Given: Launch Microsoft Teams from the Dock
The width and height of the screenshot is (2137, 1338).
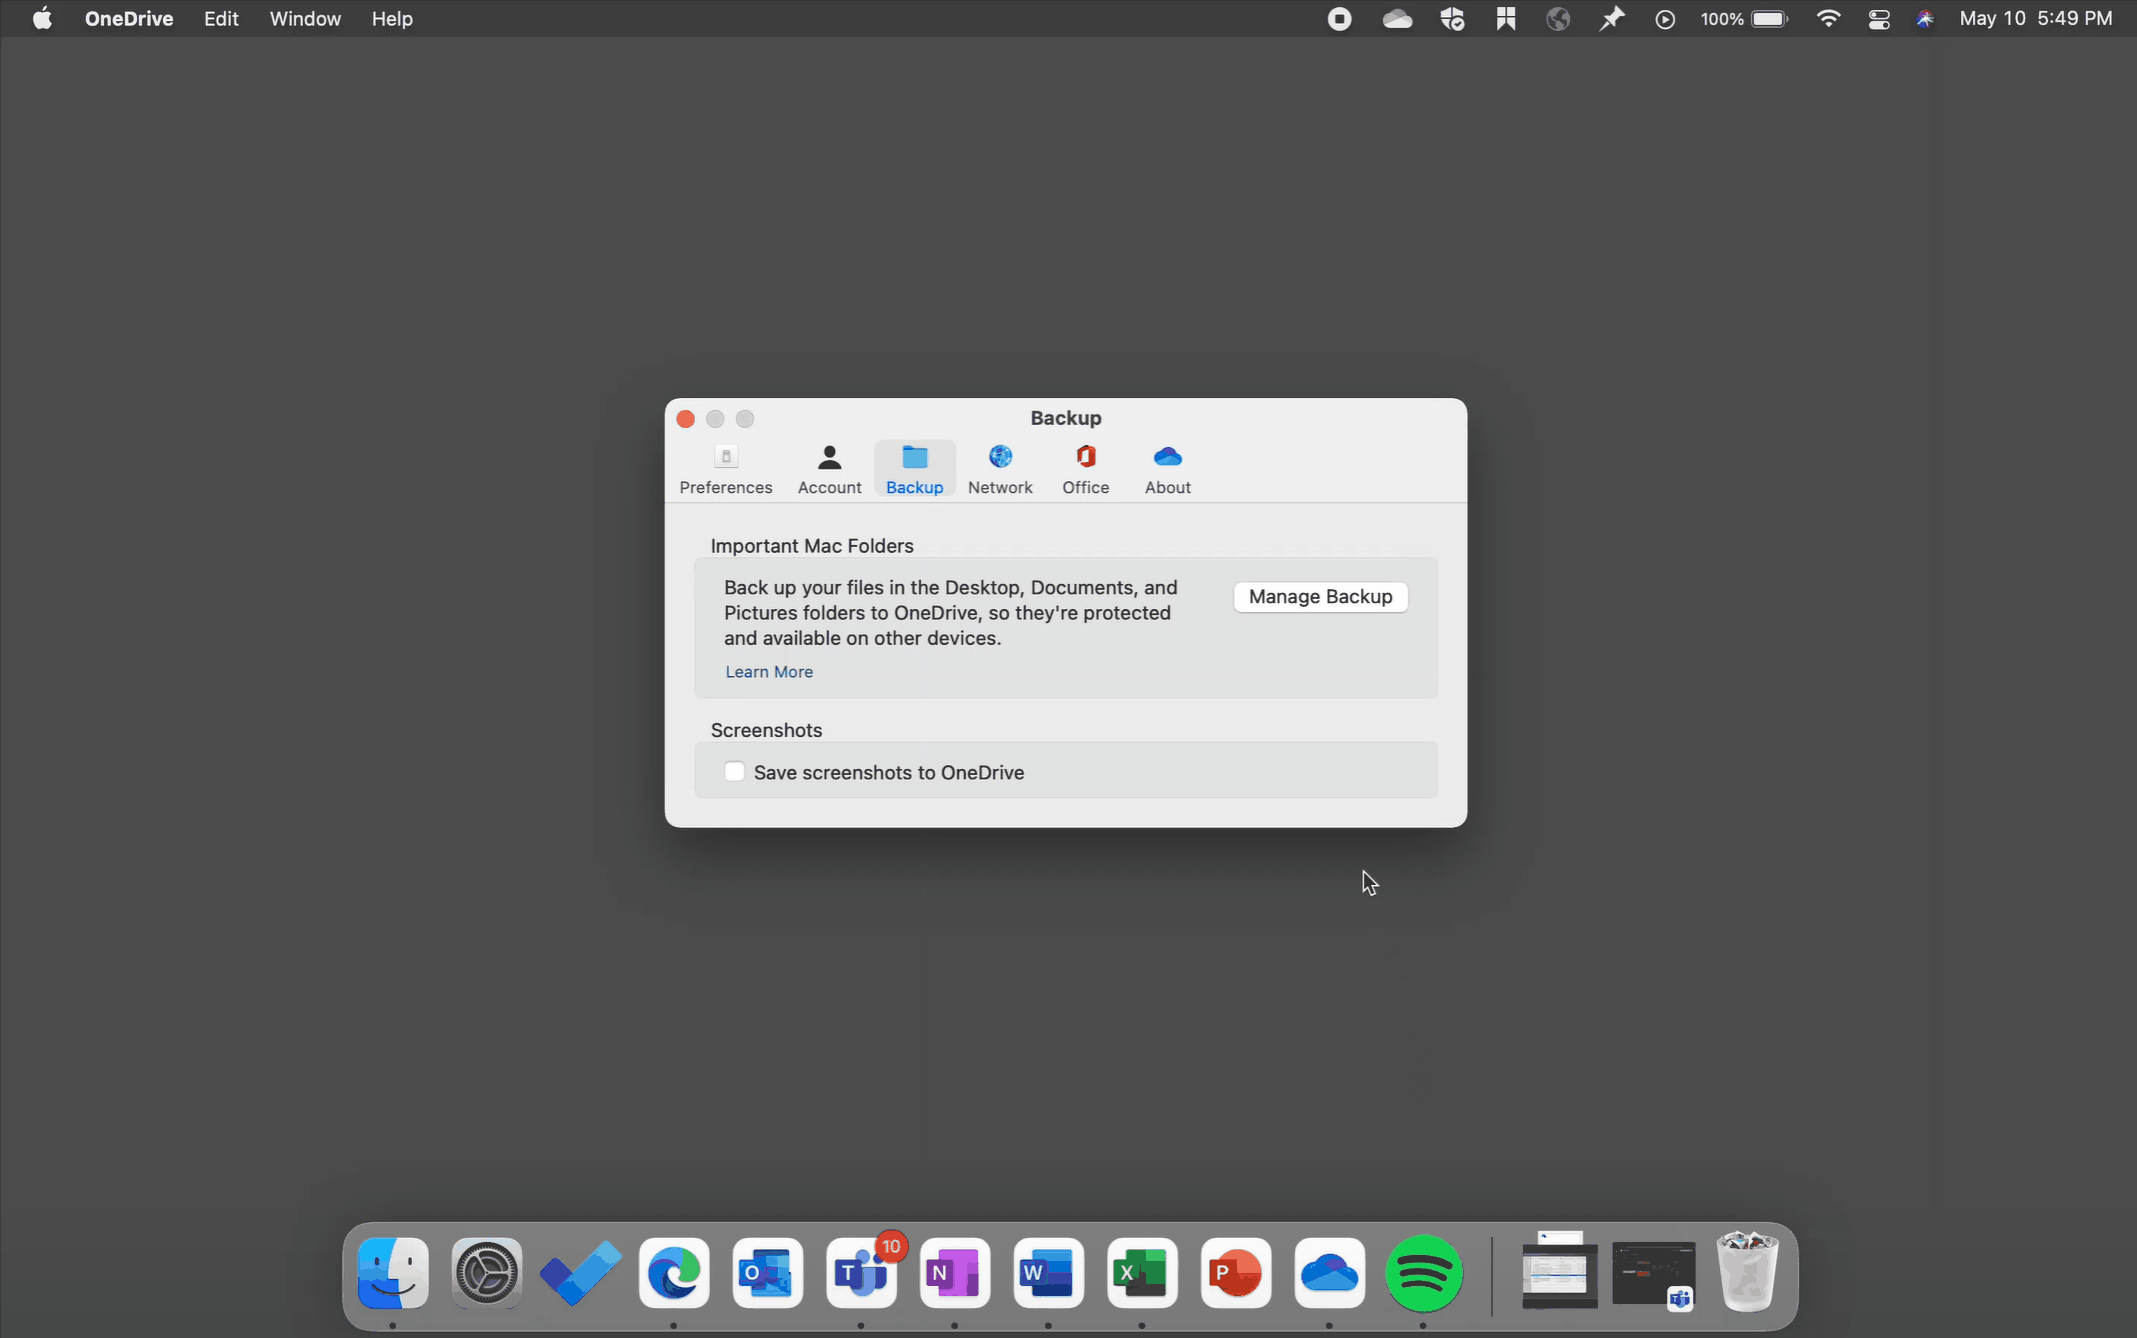Looking at the screenshot, I should (860, 1273).
